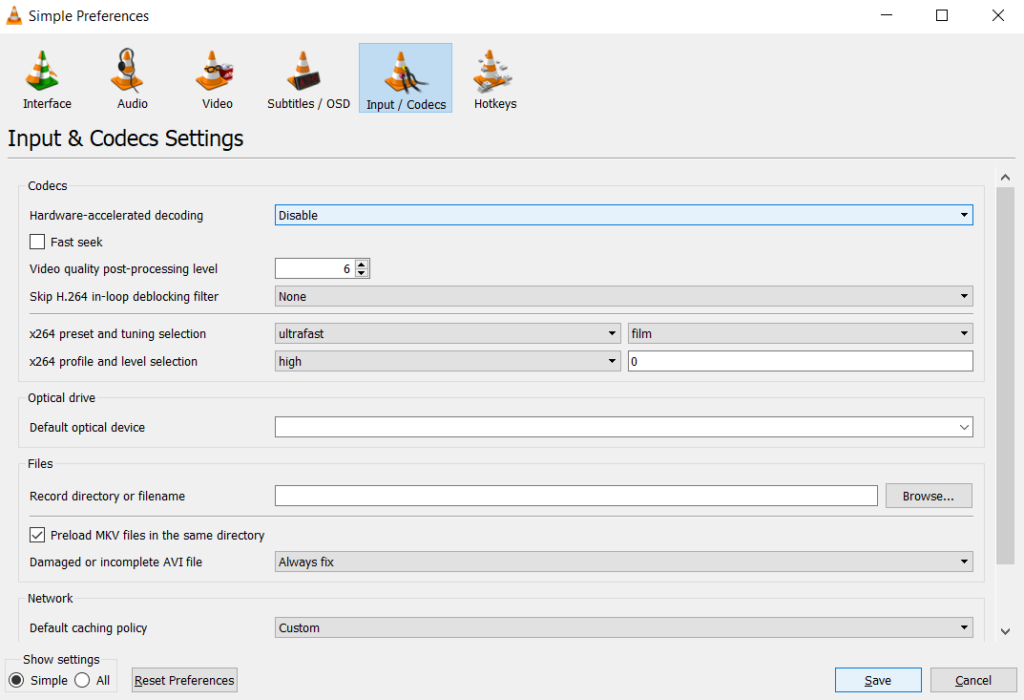Screen dimensions: 1024x700
Task: Click the VLC cone icon in the title bar
Action: [13, 15]
